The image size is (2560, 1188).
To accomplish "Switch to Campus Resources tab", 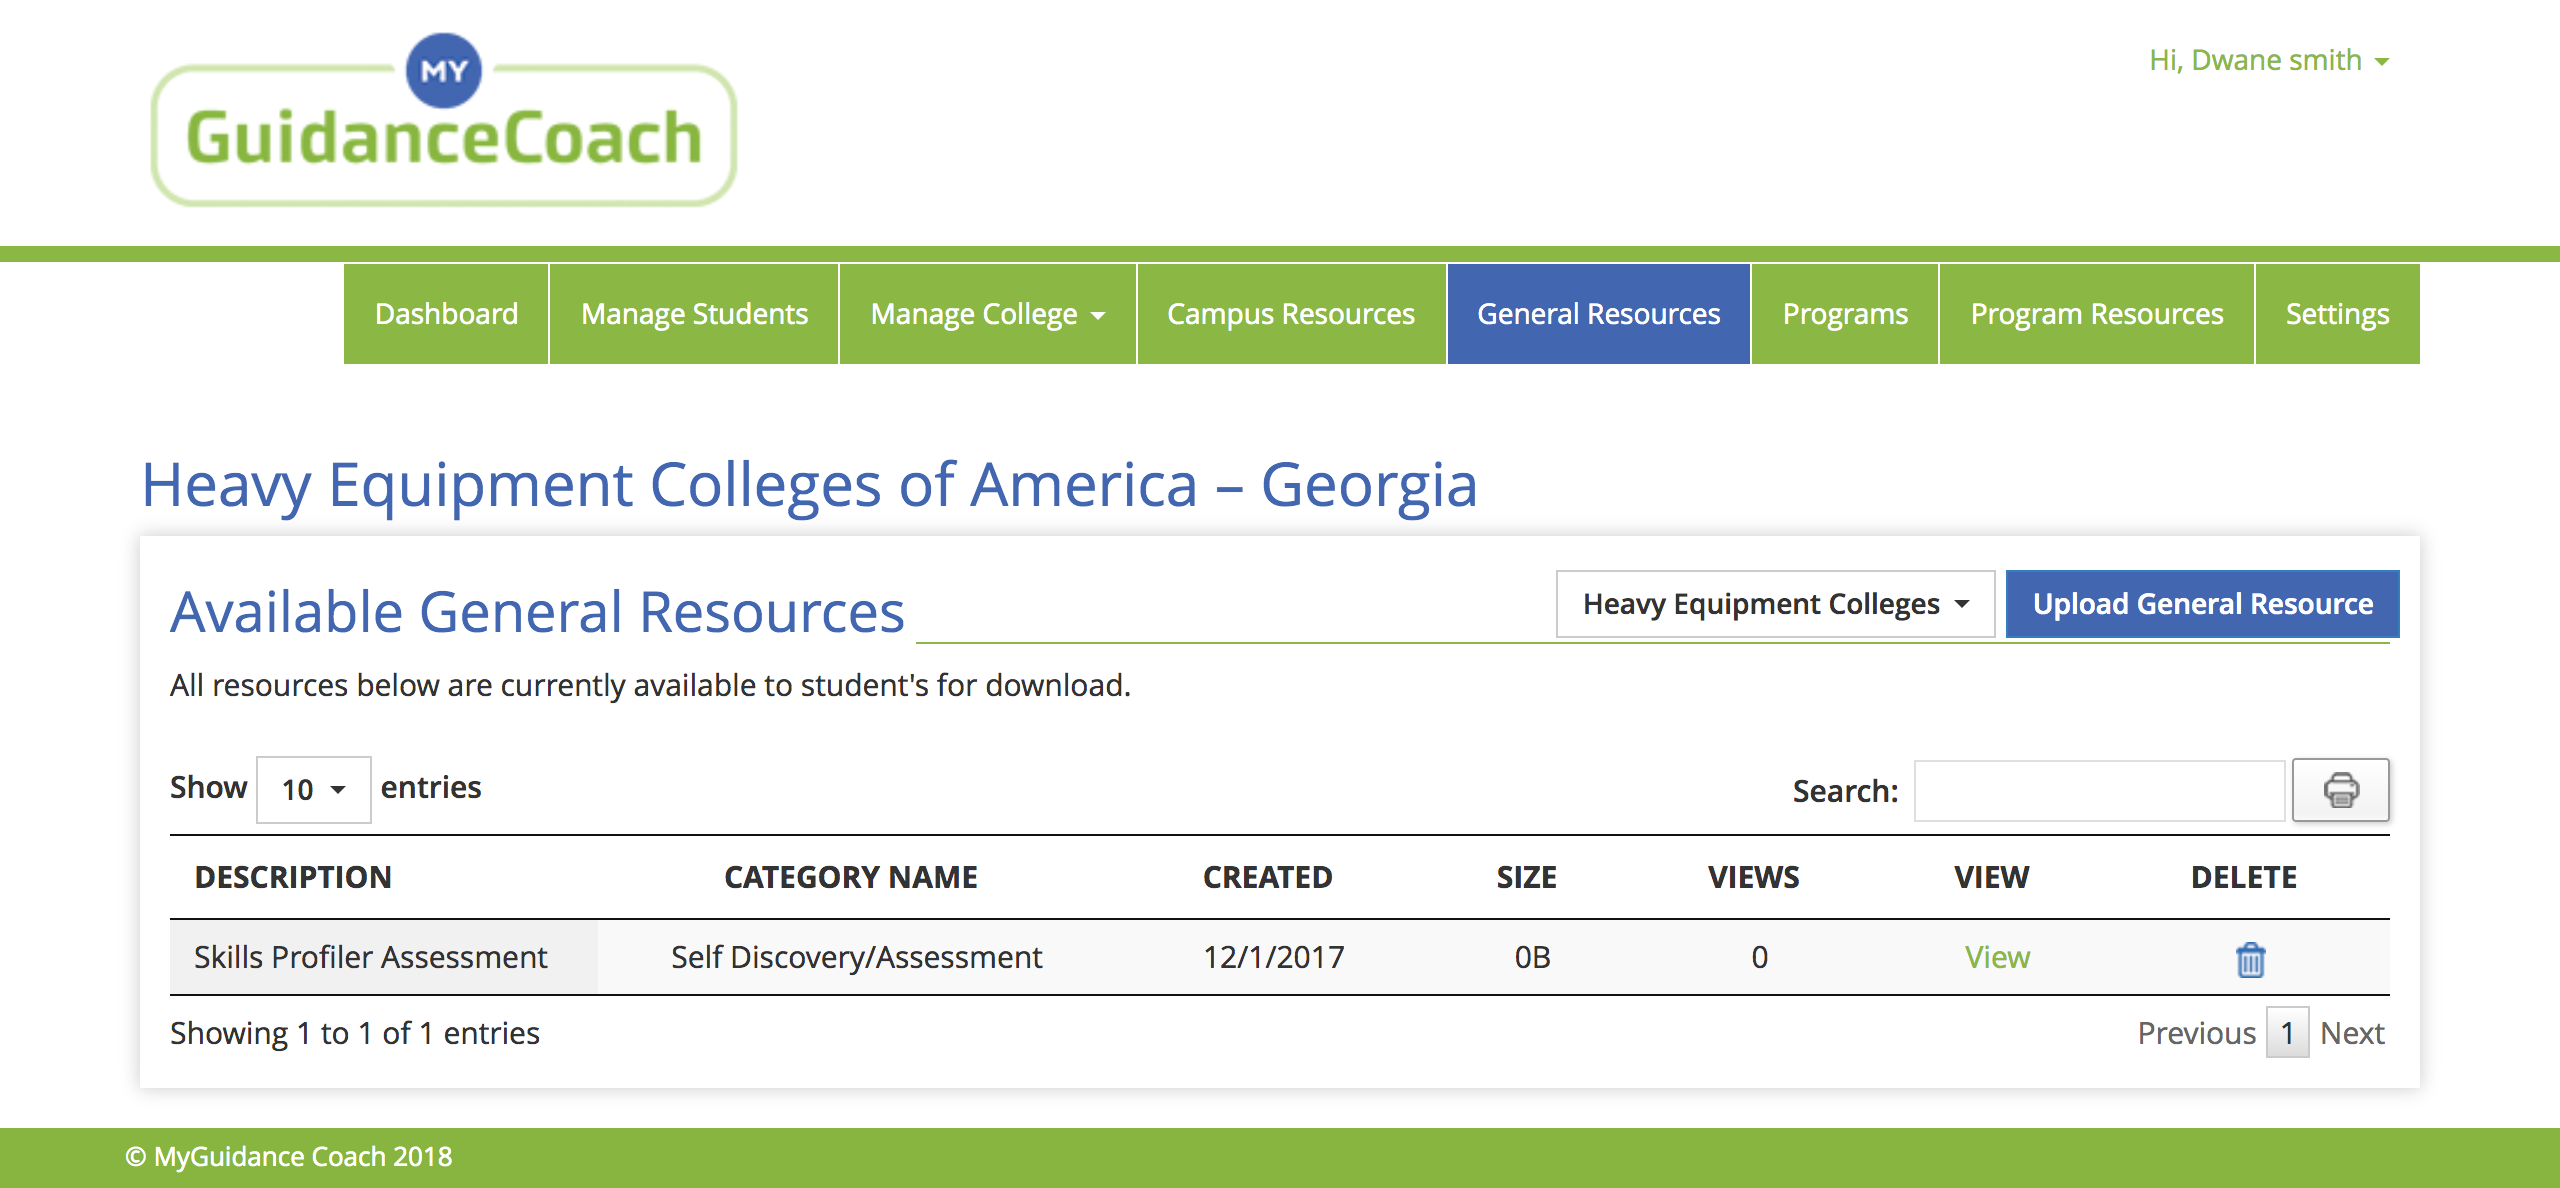I will (1291, 314).
